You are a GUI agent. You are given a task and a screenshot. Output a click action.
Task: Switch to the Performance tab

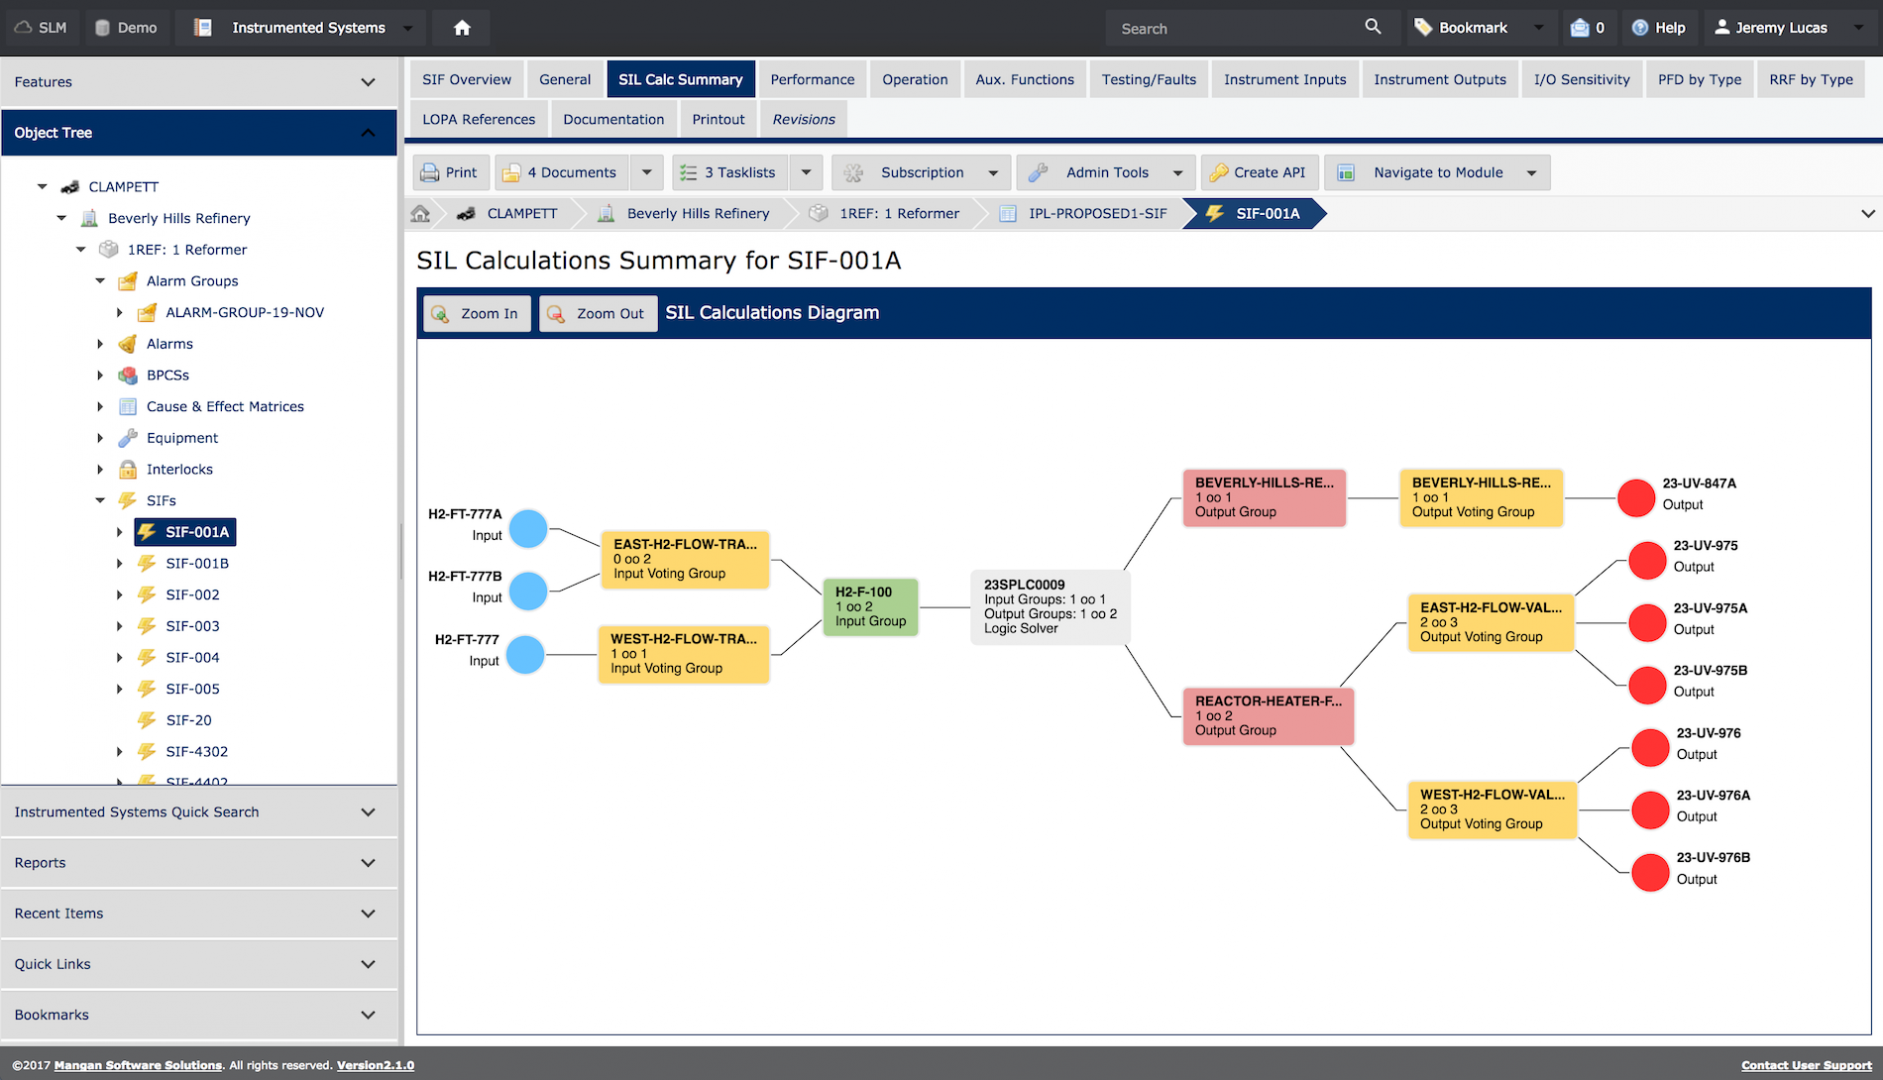pos(812,79)
